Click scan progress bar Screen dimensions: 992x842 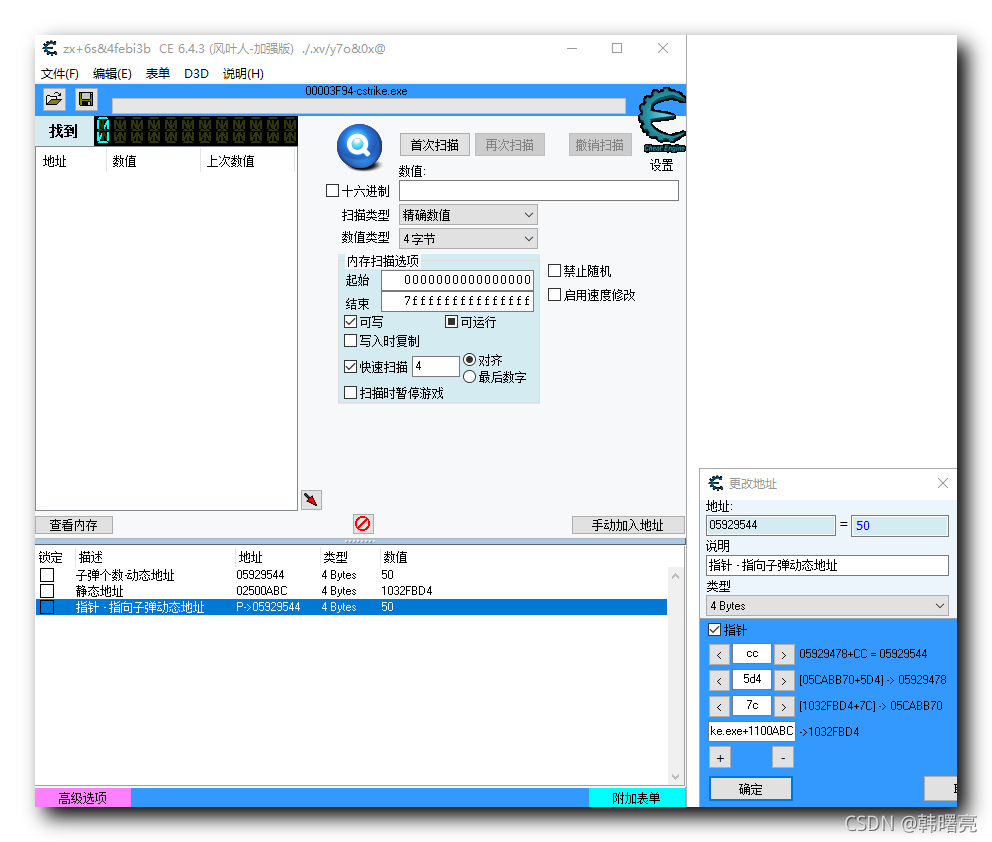click(369, 106)
